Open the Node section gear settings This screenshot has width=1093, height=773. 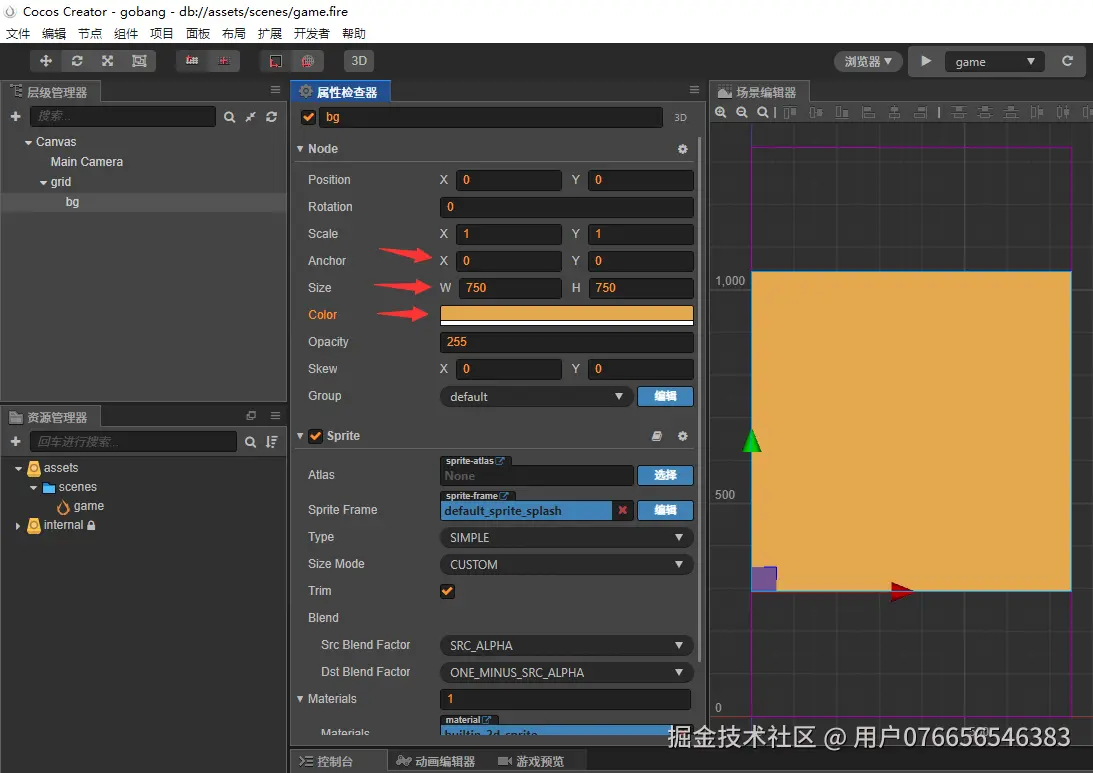click(x=682, y=149)
